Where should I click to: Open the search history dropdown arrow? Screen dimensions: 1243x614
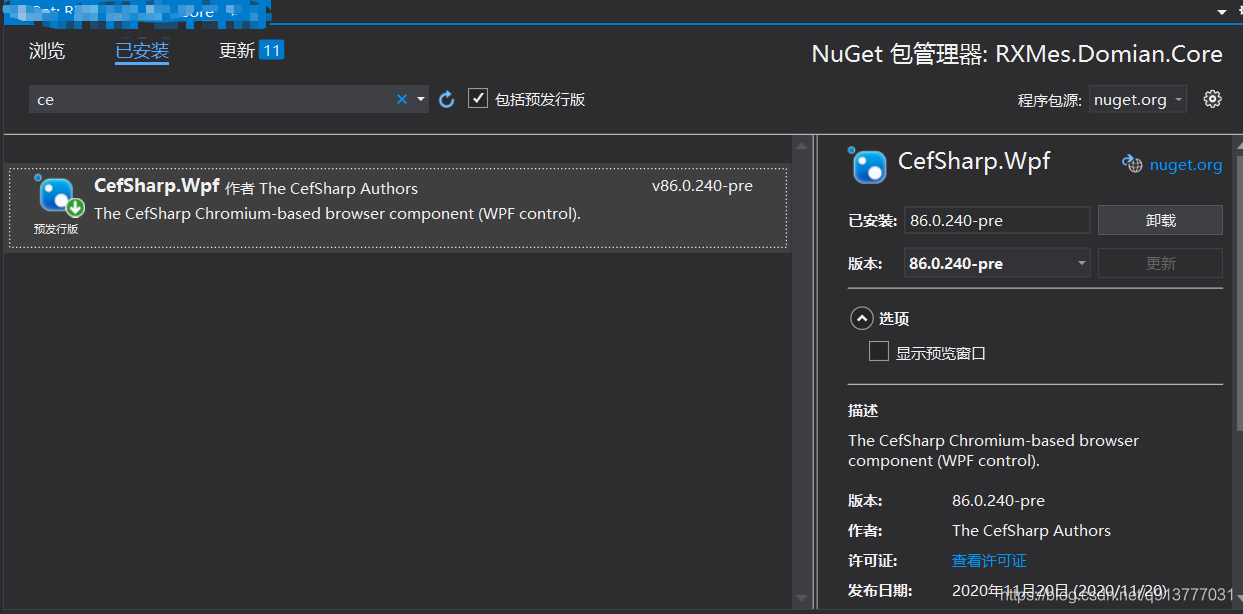click(x=419, y=99)
